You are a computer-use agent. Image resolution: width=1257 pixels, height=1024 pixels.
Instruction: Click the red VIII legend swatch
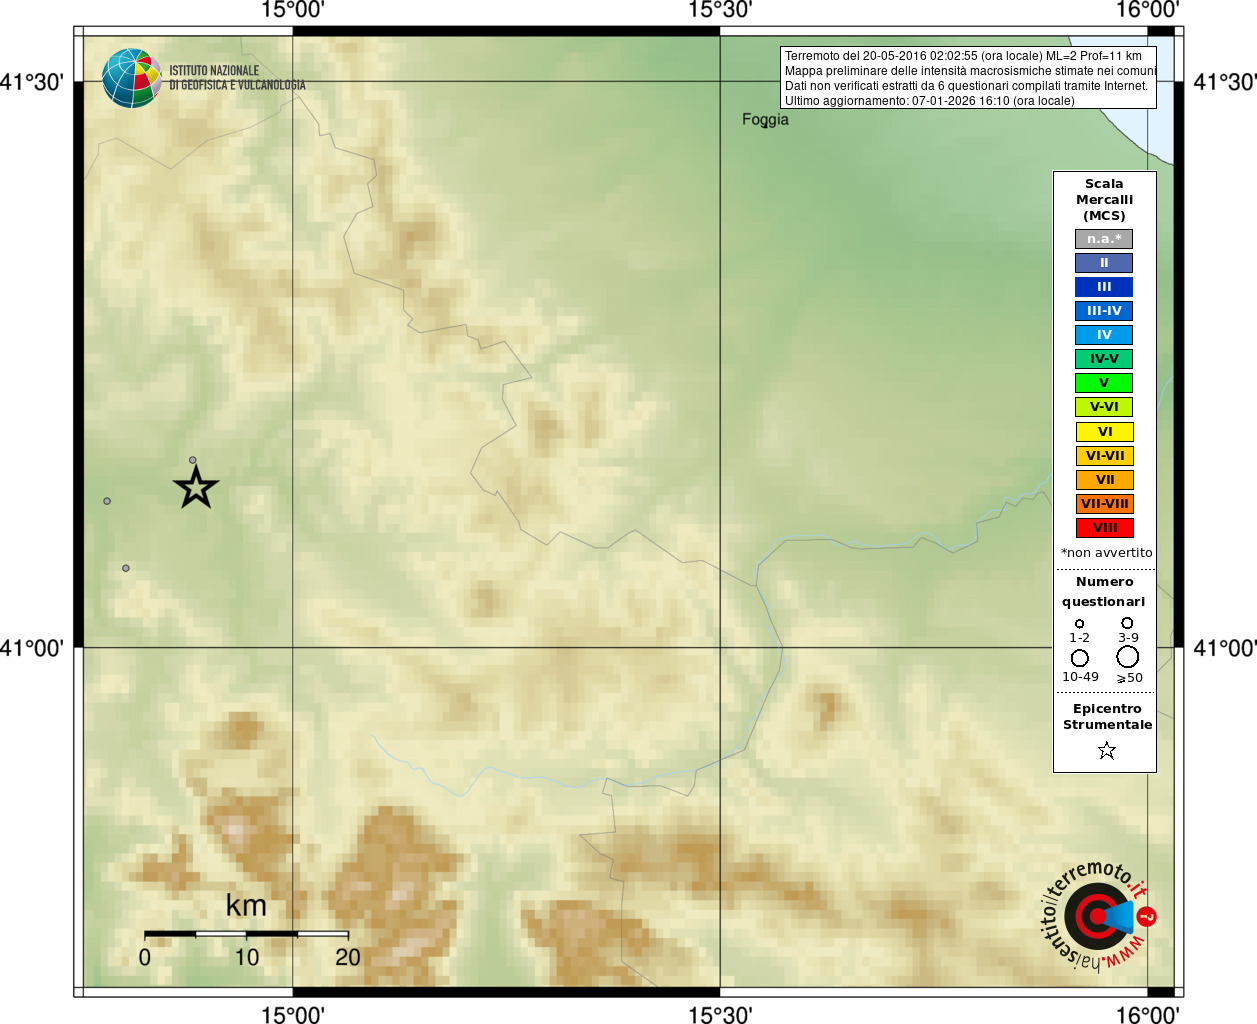click(1105, 528)
